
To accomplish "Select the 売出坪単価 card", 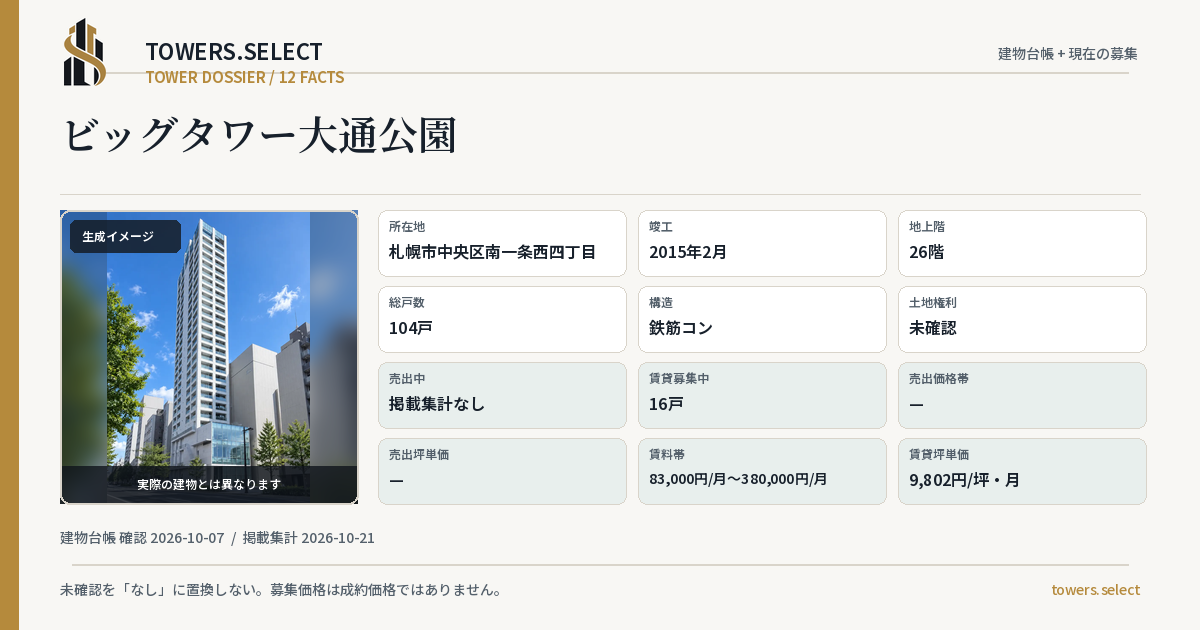I will pos(502,471).
